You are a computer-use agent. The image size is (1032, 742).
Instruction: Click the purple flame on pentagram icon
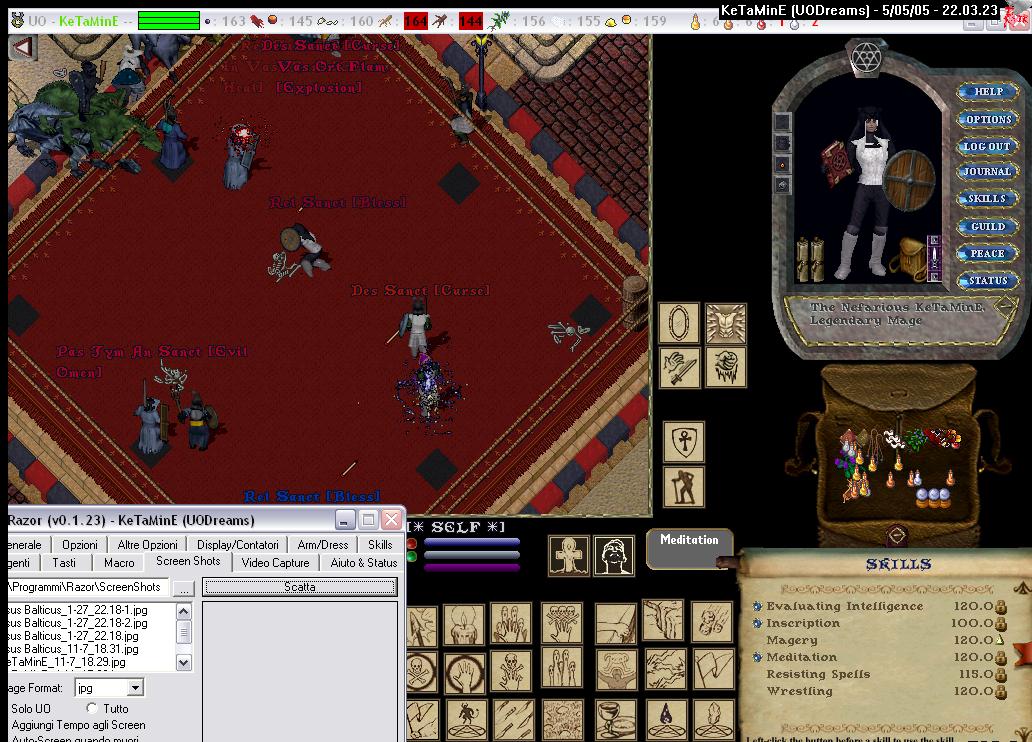pyautogui.click(x=666, y=720)
